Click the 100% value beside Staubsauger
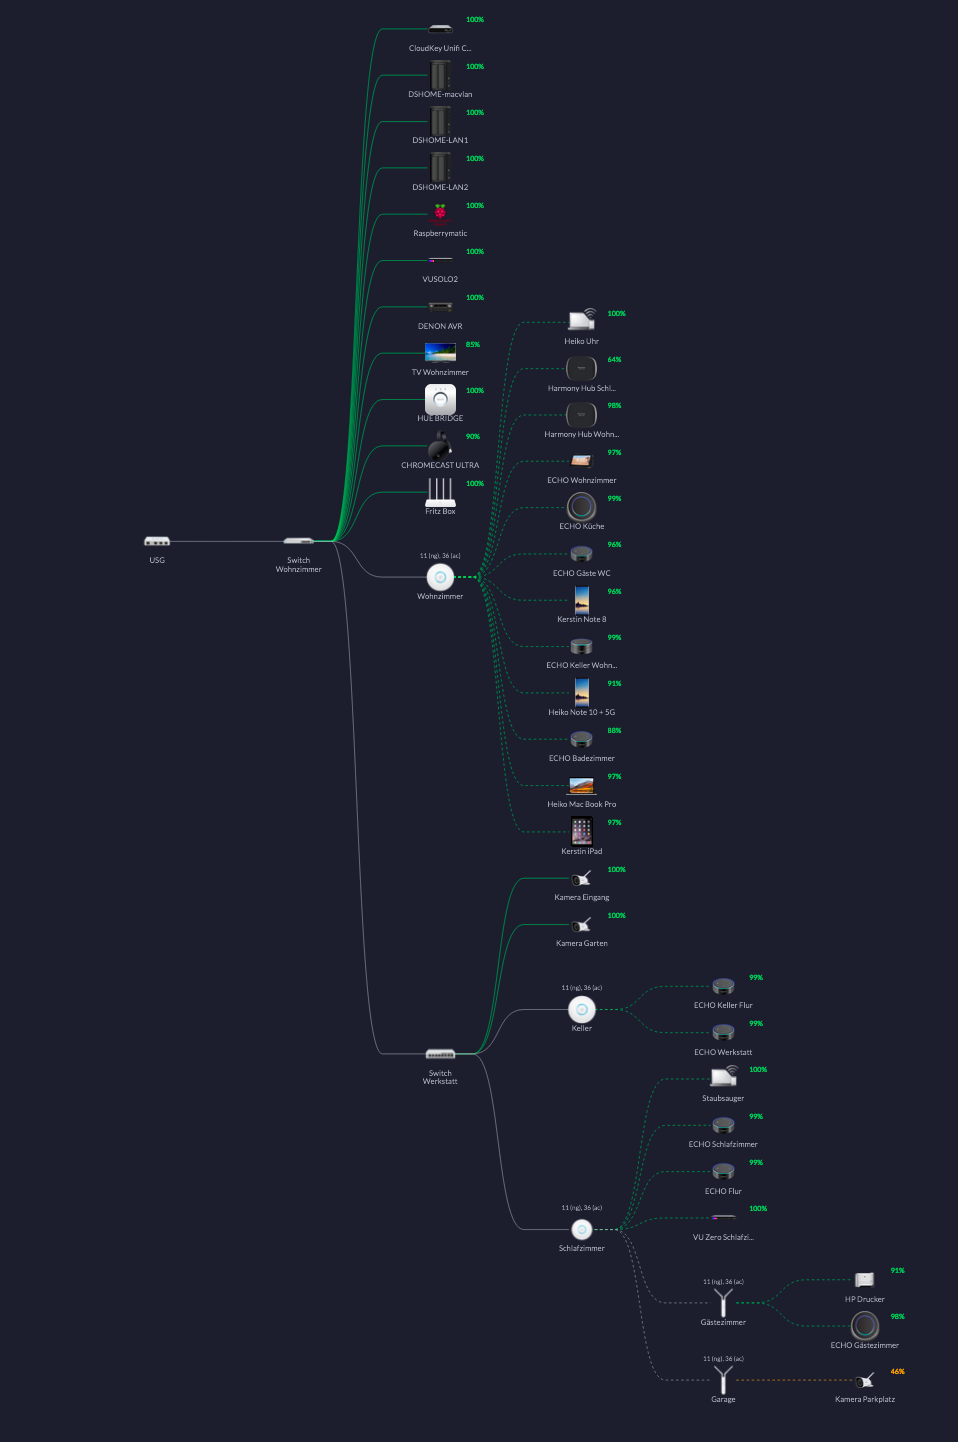The image size is (958, 1442). pyautogui.click(x=758, y=1070)
